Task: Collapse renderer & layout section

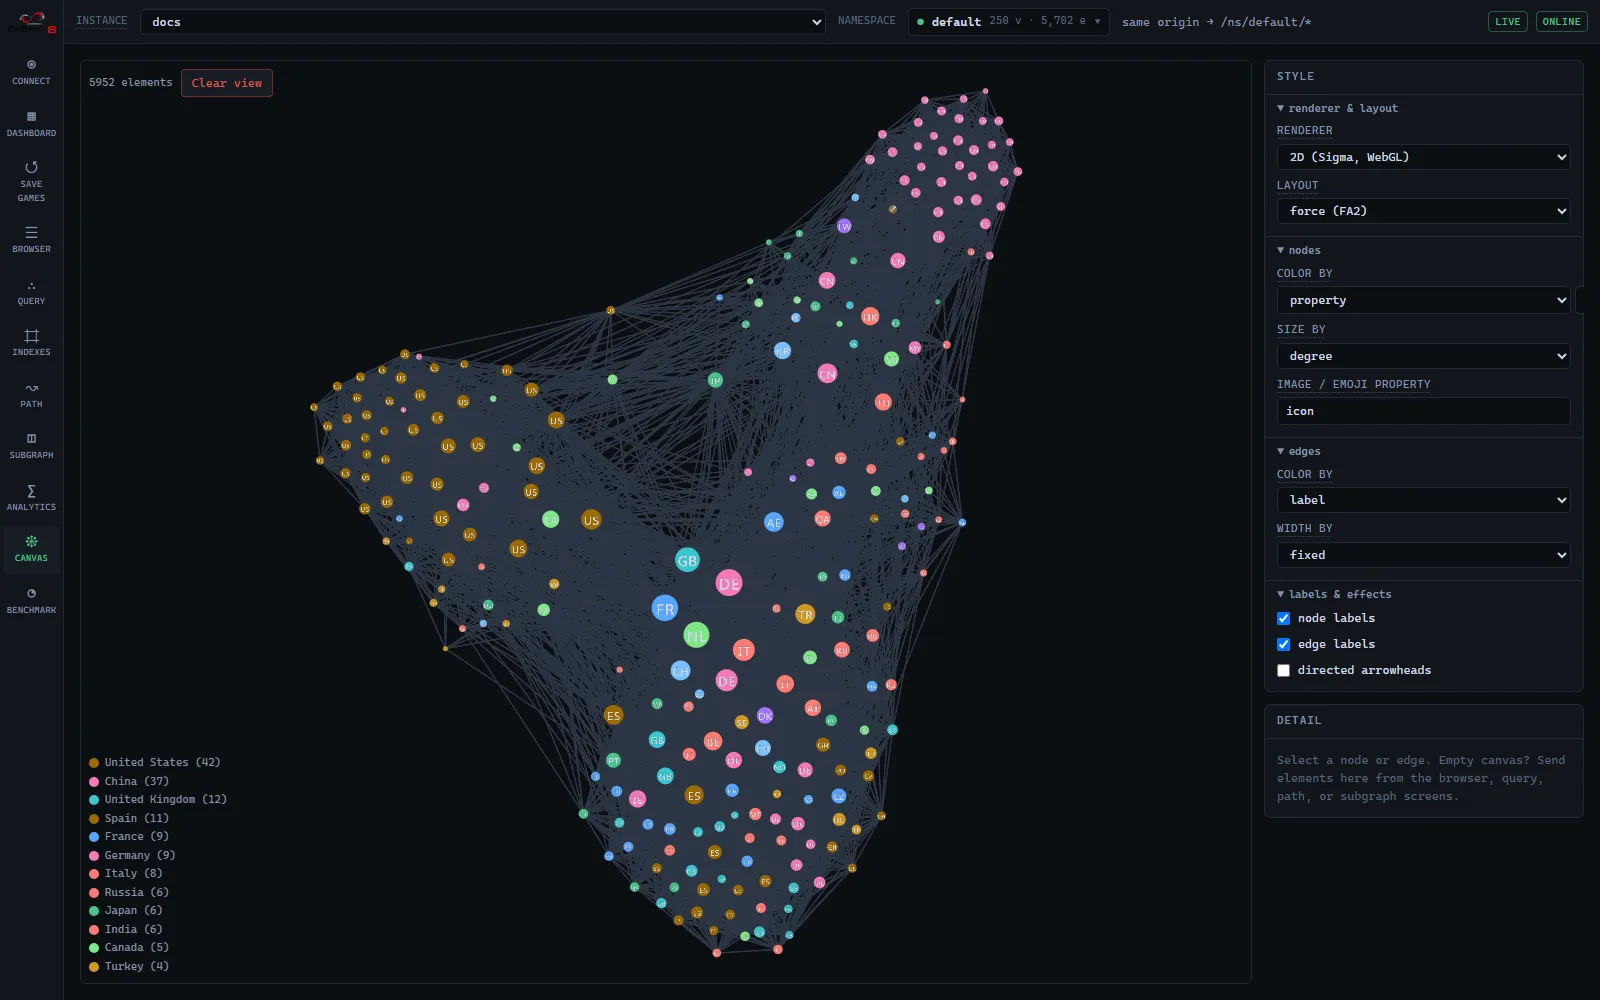Action: 1337,108
